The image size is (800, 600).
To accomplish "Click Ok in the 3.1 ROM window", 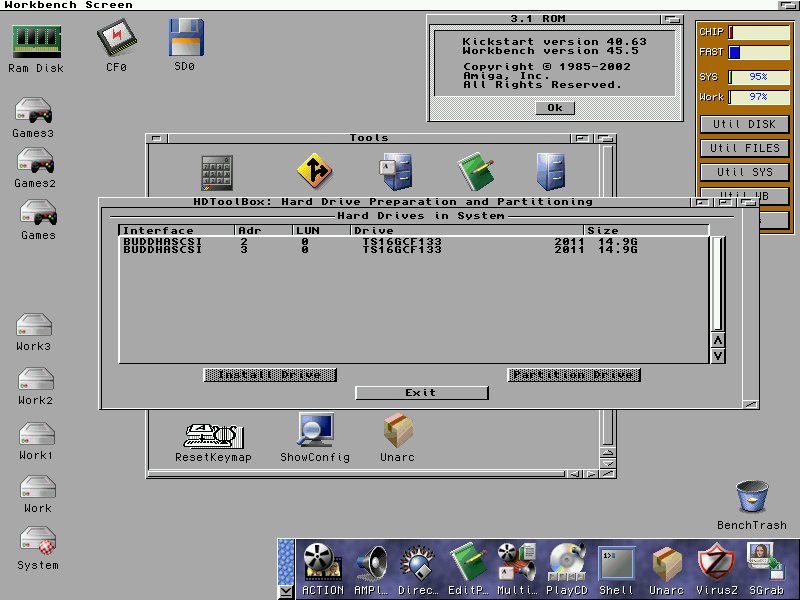I will [x=555, y=108].
